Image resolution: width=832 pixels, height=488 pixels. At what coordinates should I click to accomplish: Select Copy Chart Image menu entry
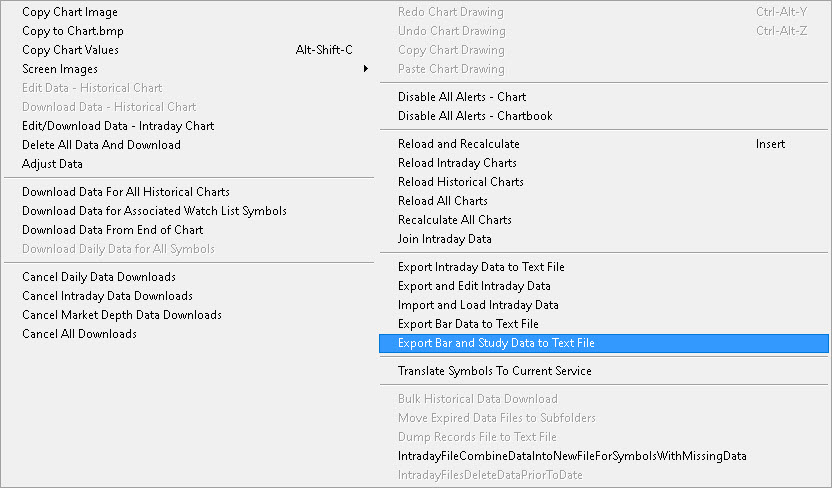coord(70,12)
